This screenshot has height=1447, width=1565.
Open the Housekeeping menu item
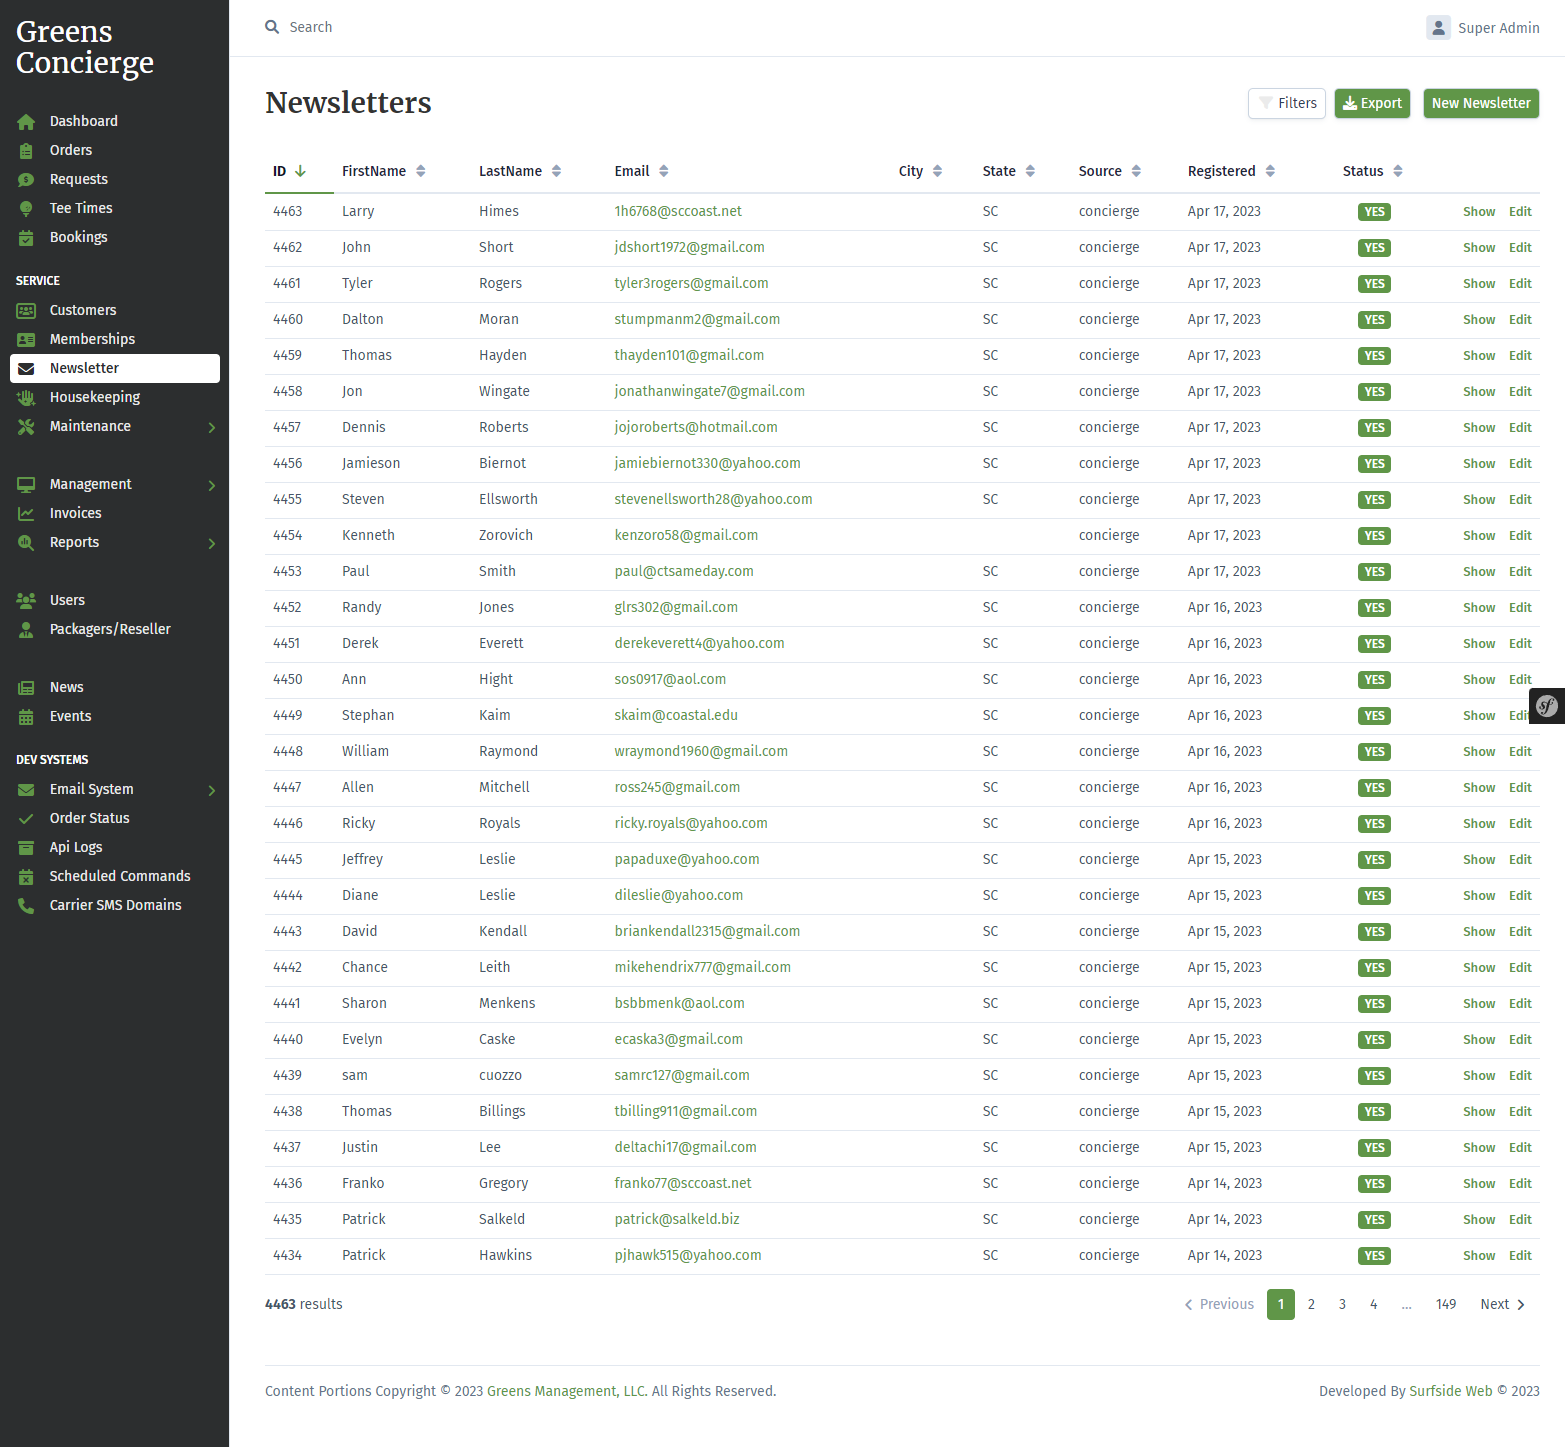pyautogui.click(x=115, y=398)
